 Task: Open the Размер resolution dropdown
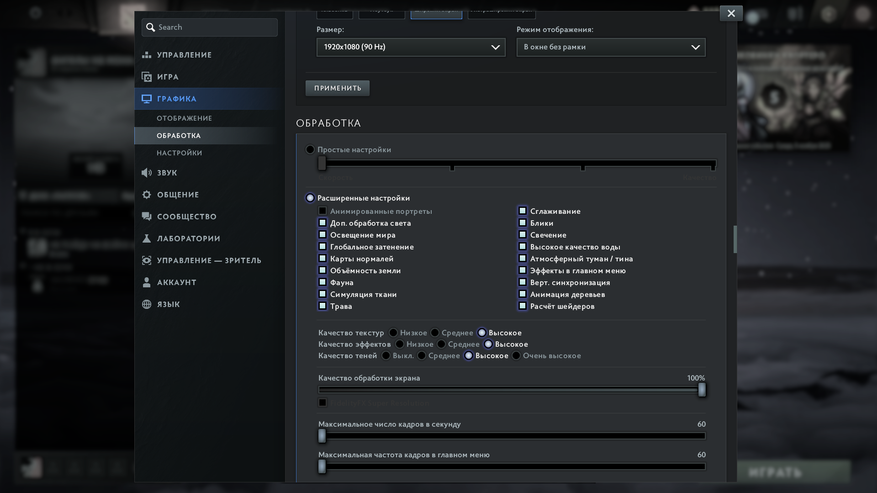point(410,47)
